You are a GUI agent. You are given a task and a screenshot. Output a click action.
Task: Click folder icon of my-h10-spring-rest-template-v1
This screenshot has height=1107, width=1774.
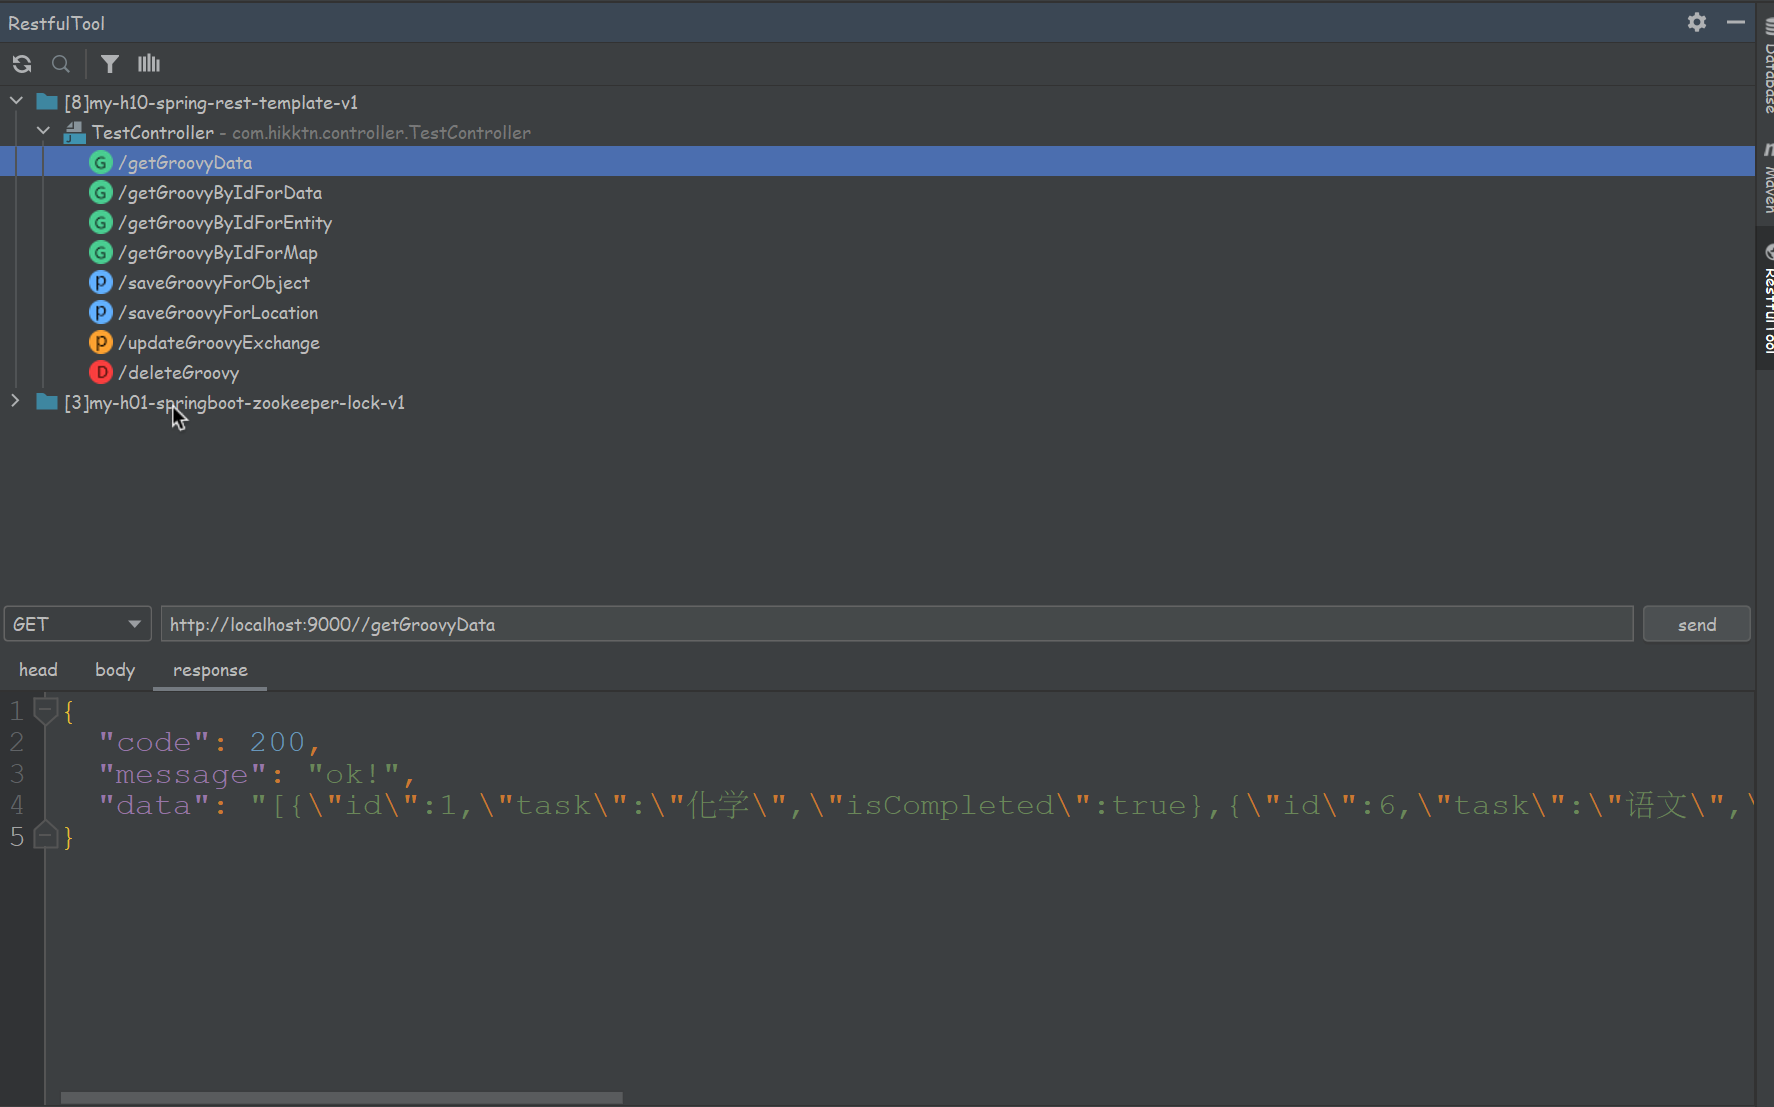pyautogui.click(x=47, y=102)
